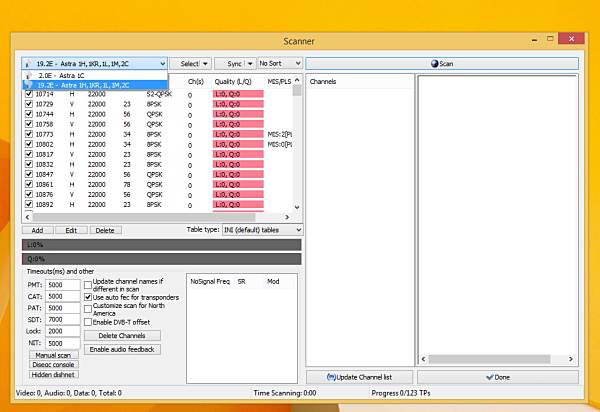Uncheck transponder 10832 checkbox
The height and width of the screenshot is (412, 600).
pyautogui.click(x=29, y=164)
